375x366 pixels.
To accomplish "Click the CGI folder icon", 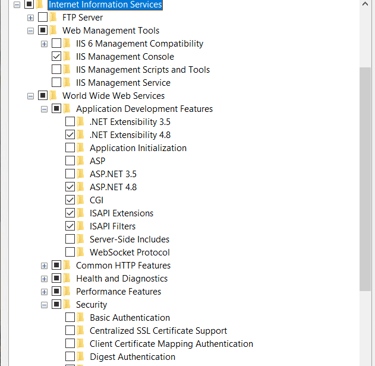I will (81, 200).
